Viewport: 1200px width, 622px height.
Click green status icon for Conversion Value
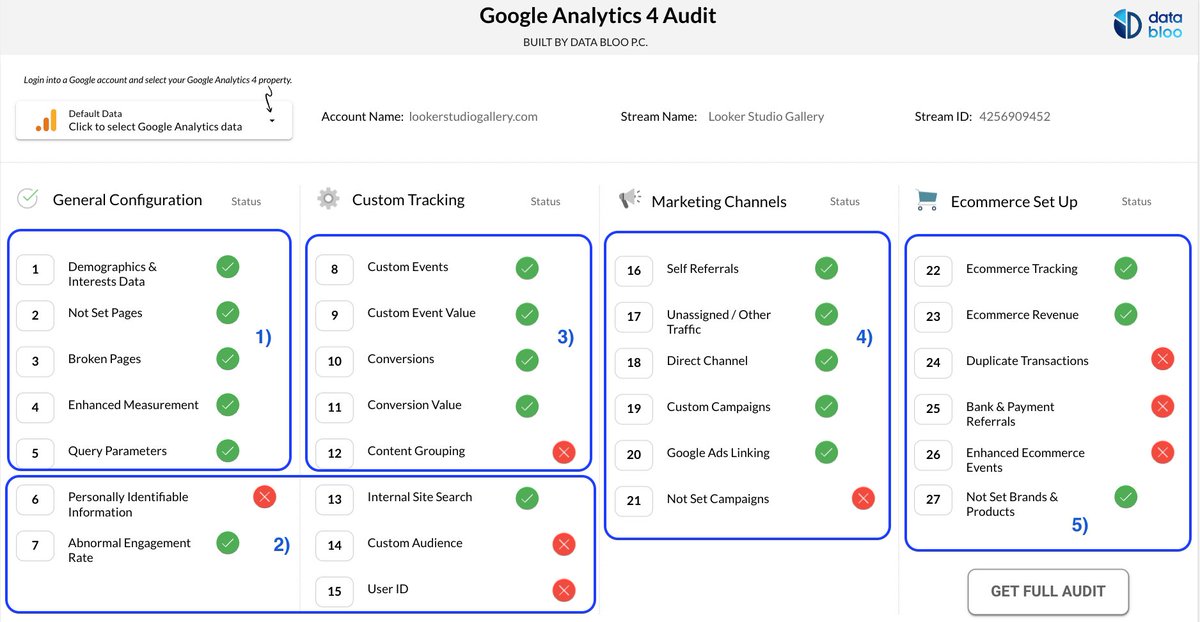click(527, 405)
